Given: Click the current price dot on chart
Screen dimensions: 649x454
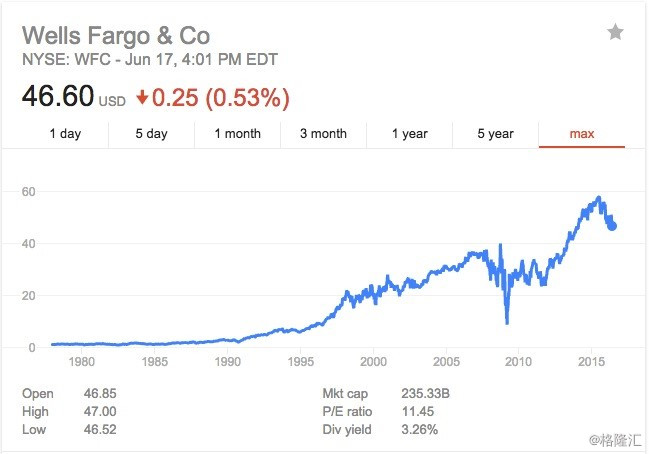Looking at the screenshot, I should pyautogui.click(x=612, y=226).
